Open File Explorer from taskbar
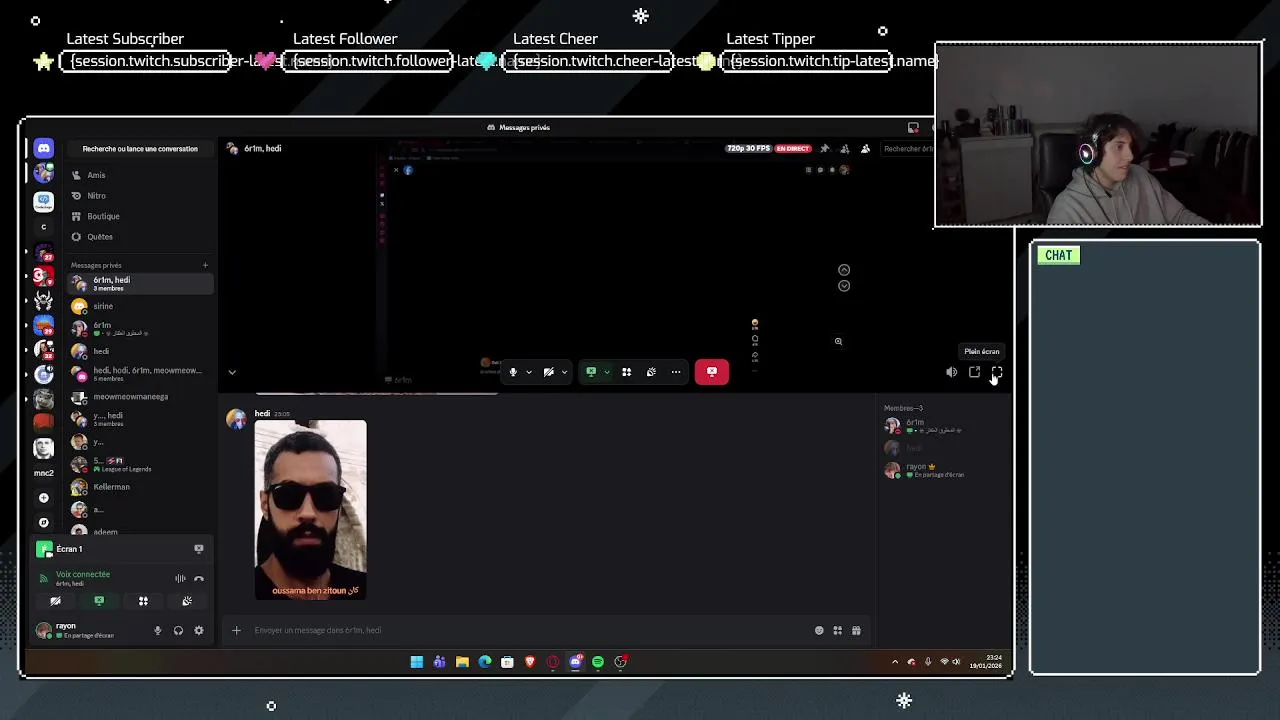 pyautogui.click(x=462, y=662)
